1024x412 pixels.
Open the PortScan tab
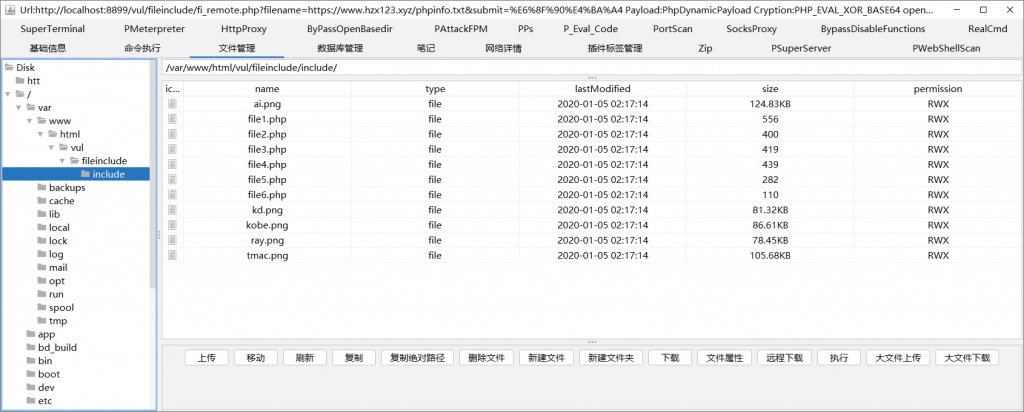(673, 29)
